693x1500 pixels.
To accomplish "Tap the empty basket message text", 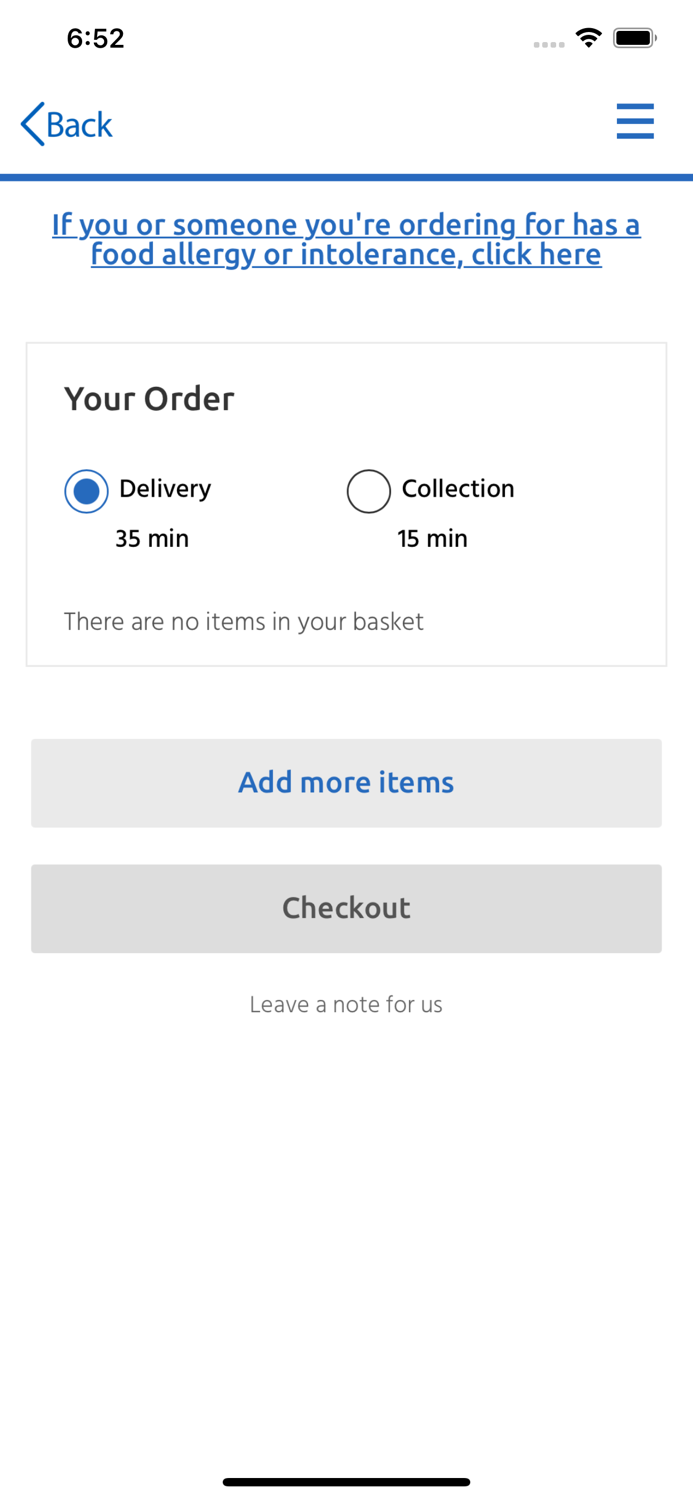I will (x=244, y=622).
